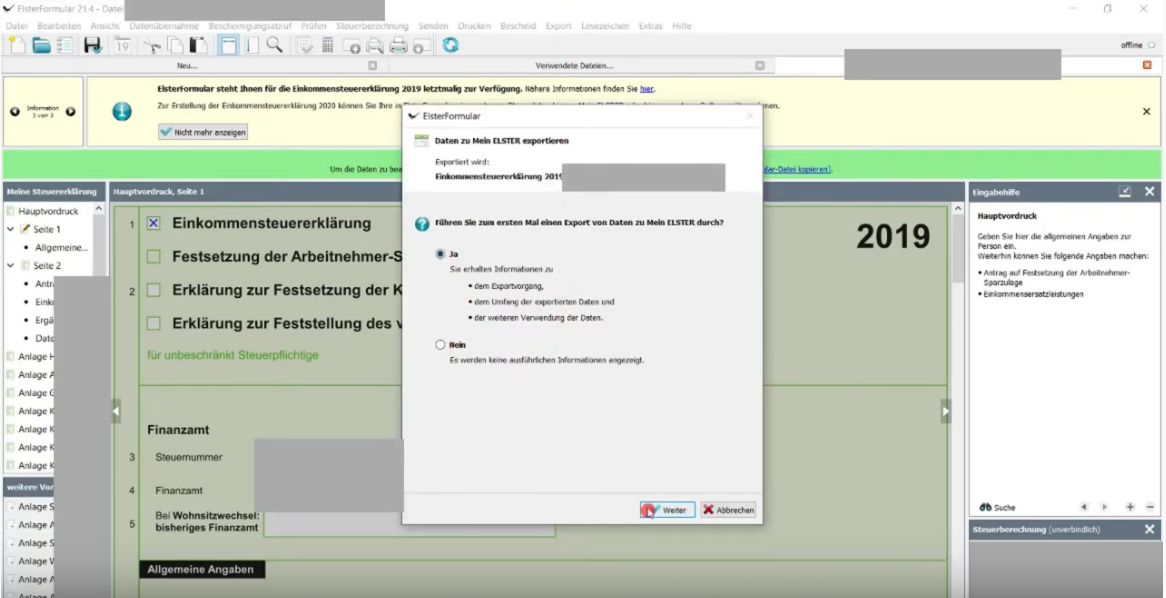Select Hauptvordruck in the tree

pyautogui.click(x=48, y=211)
